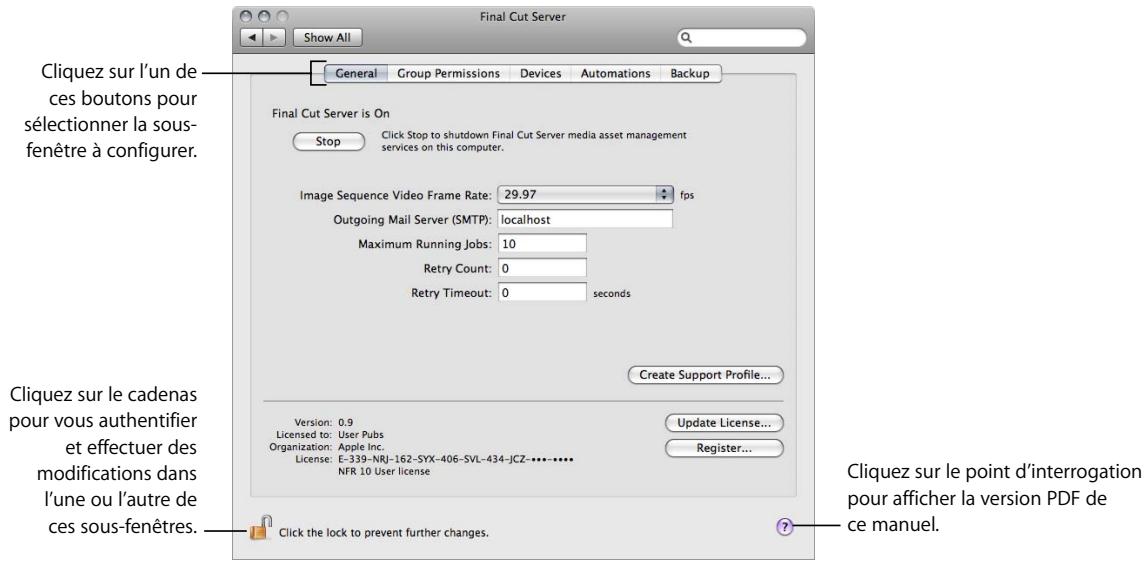
Task: Click the "Apple Inc." organization value
Action: 361,446
